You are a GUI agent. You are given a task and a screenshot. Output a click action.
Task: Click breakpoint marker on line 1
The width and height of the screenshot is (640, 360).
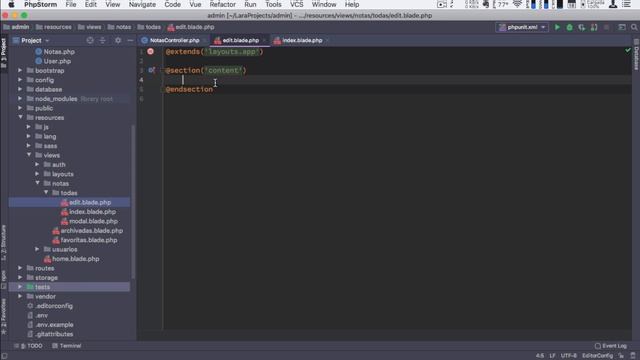point(151,51)
